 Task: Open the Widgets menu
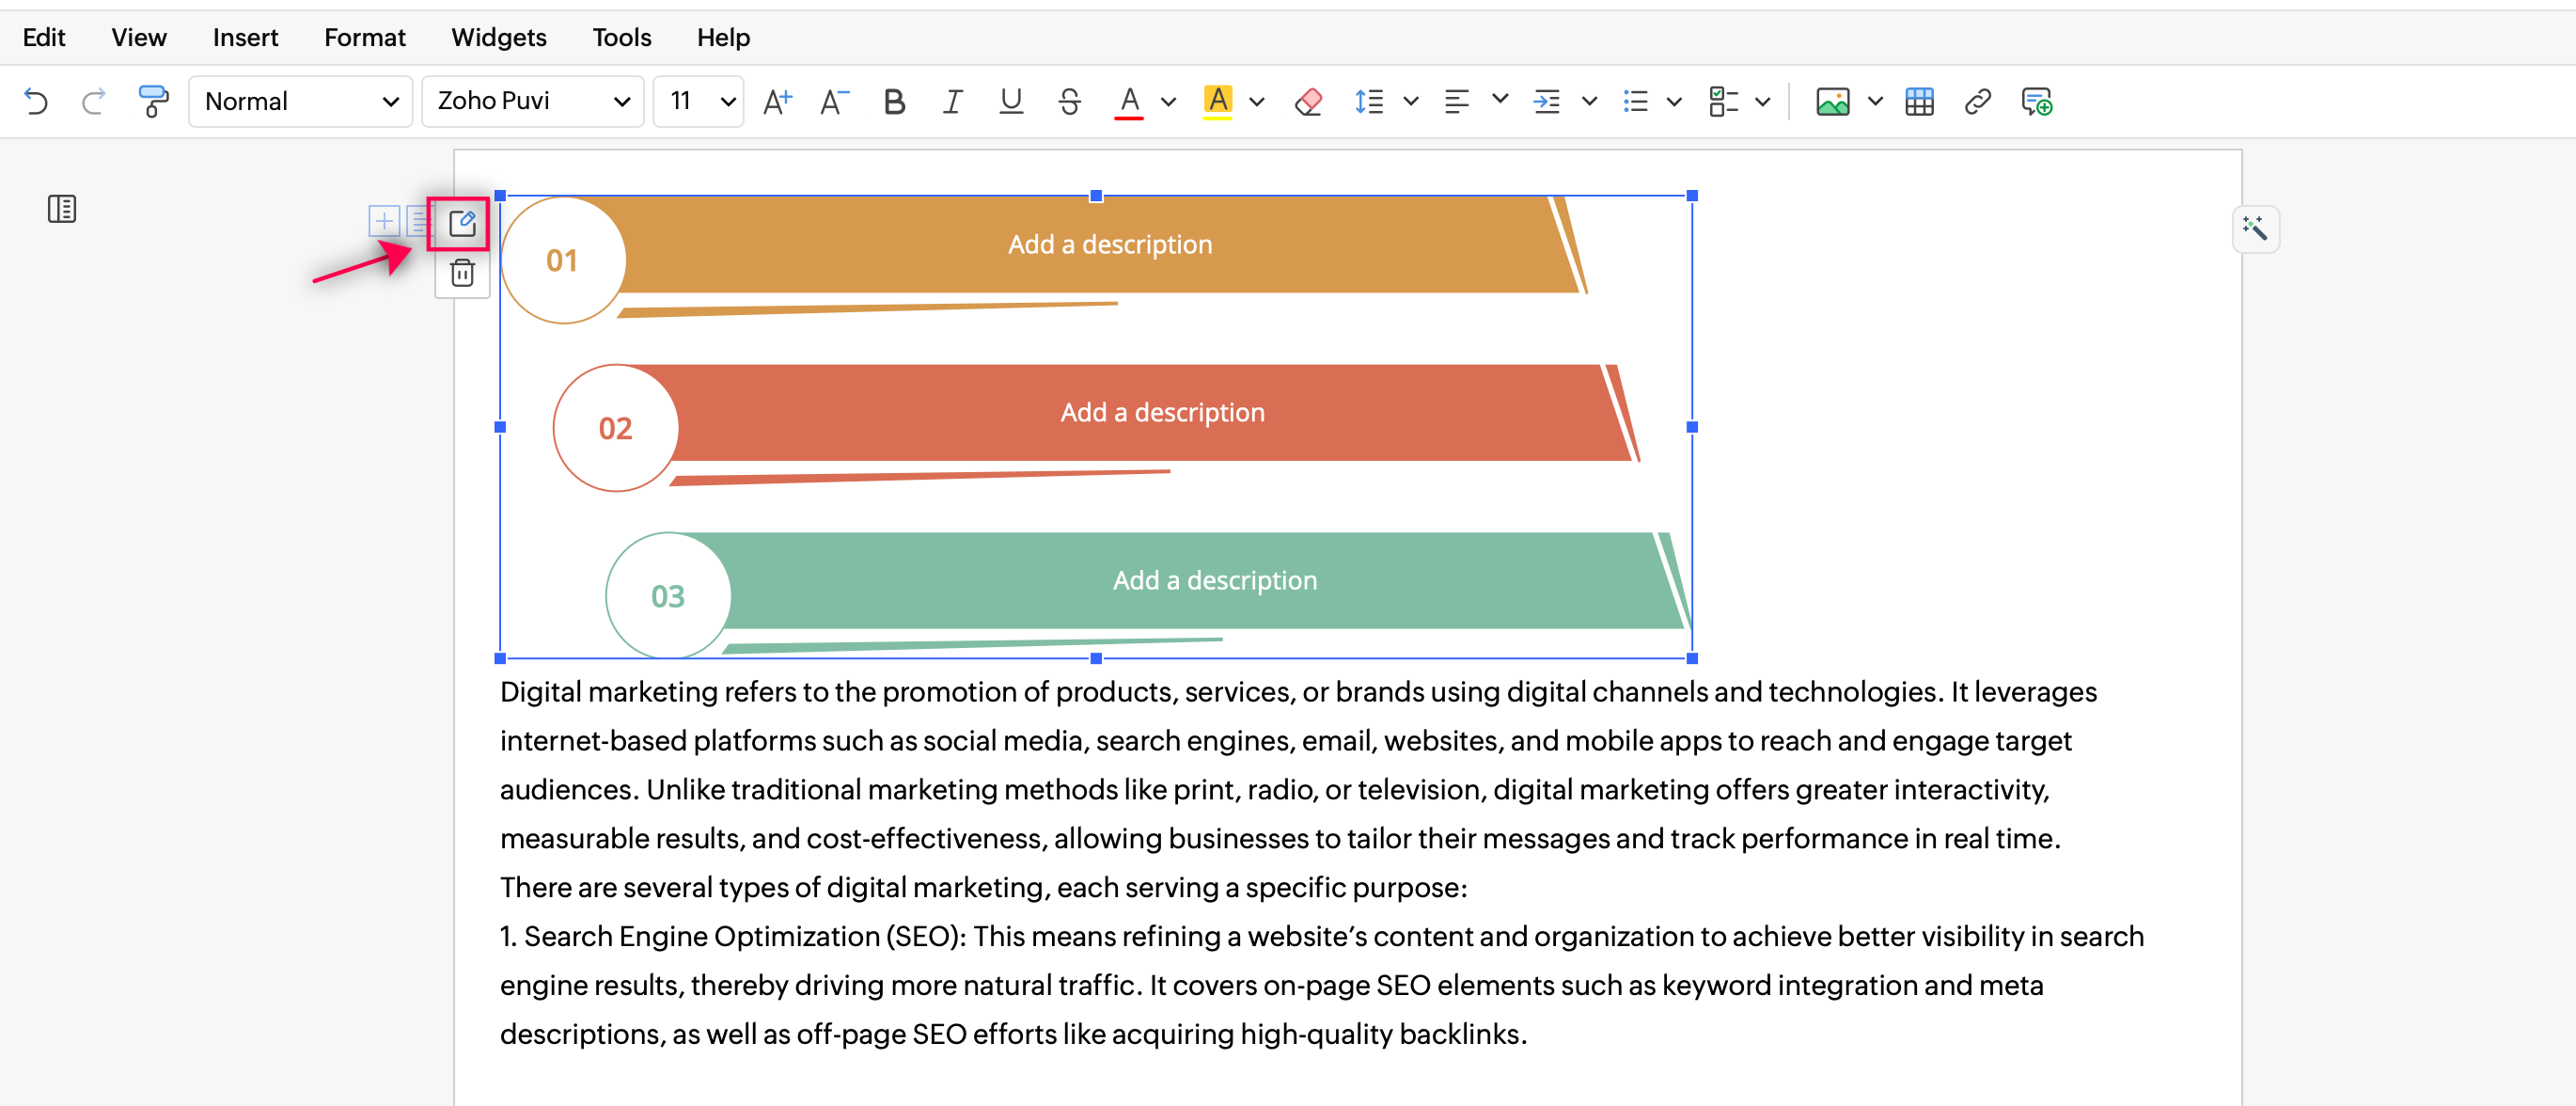coord(498,37)
